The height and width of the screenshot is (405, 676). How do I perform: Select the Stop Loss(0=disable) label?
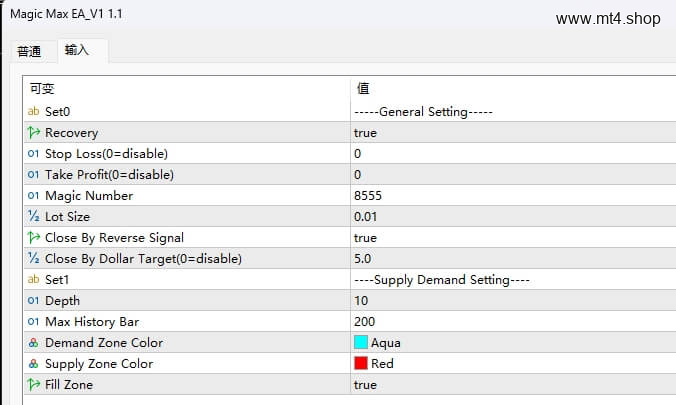tap(106, 154)
